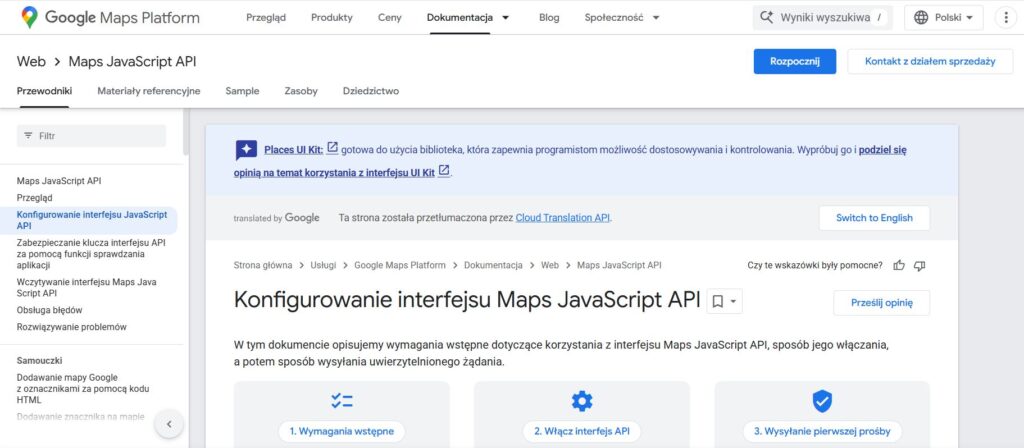Expand the Dokumentacja dropdown menu
Viewport: 1024px width, 448px height.
click(x=505, y=18)
